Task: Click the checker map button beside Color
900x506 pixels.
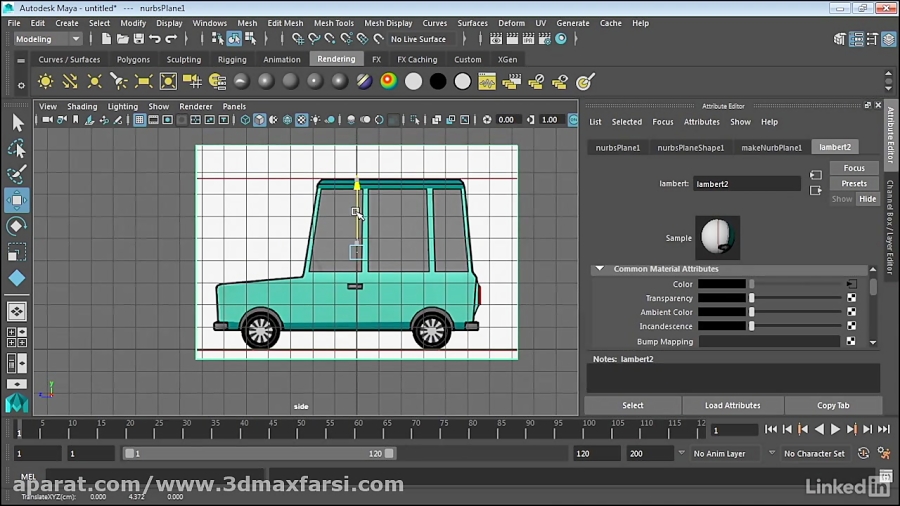Action: pos(851,284)
